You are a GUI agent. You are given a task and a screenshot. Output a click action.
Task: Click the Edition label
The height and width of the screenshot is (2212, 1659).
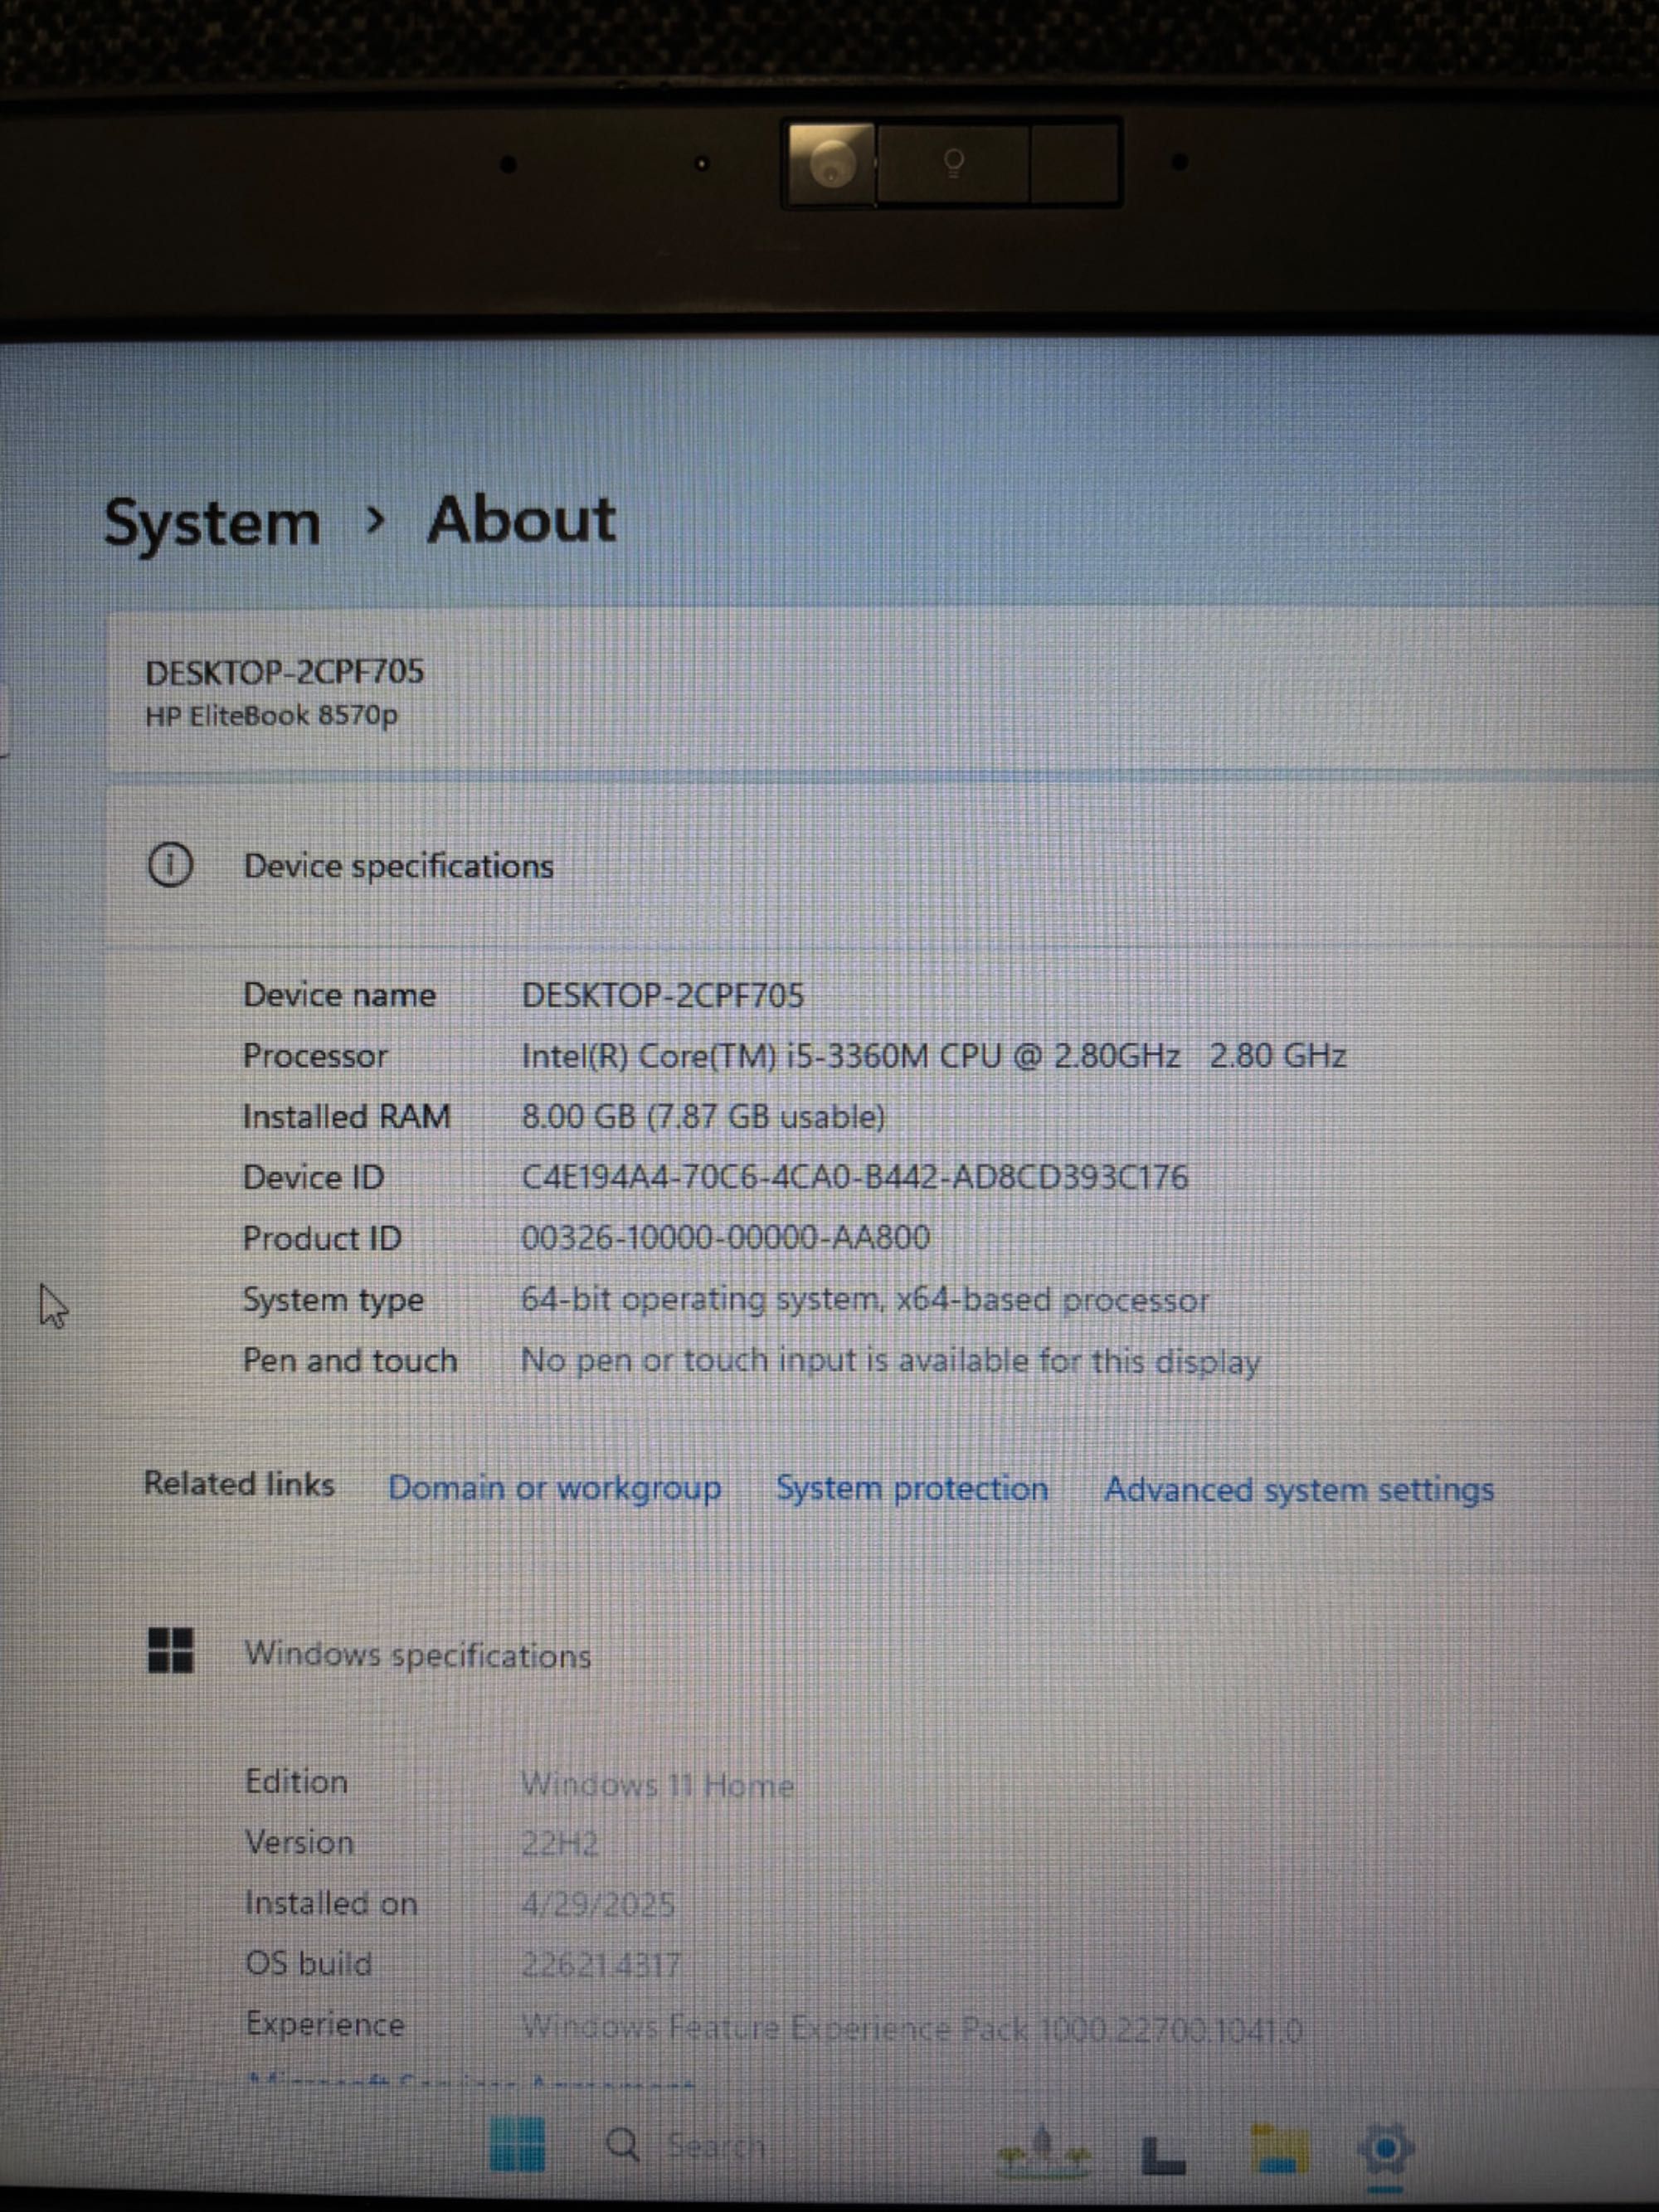tap(296, 1782)
